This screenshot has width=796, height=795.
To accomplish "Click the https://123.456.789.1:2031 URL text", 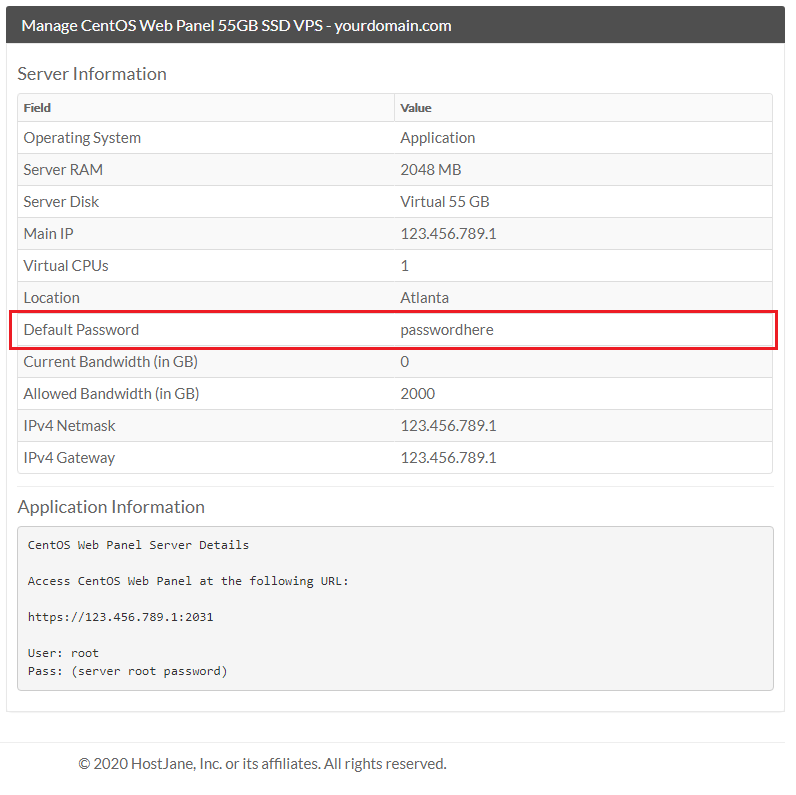I will [x=120, y=617].
